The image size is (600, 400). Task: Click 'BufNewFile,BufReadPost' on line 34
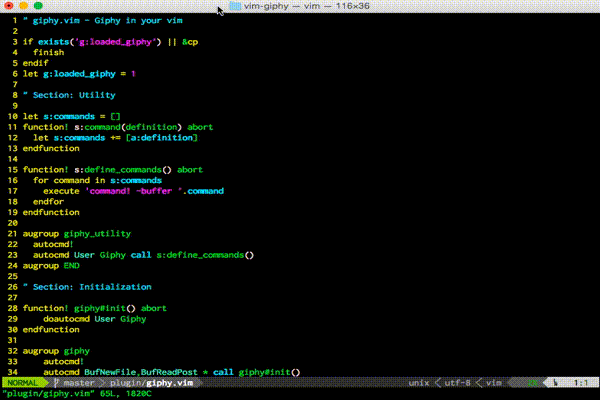(141, 372)
